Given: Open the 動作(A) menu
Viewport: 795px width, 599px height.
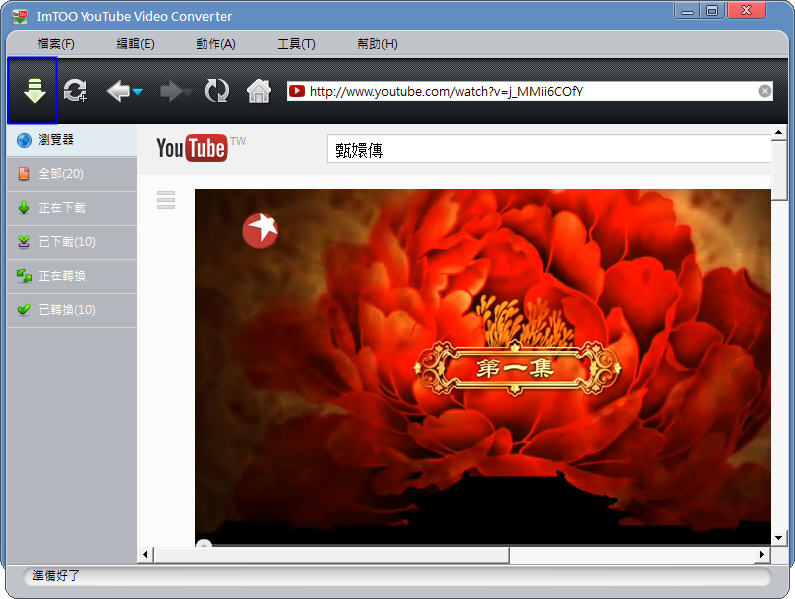Looking at the screenshot, I should coord(216,44).
